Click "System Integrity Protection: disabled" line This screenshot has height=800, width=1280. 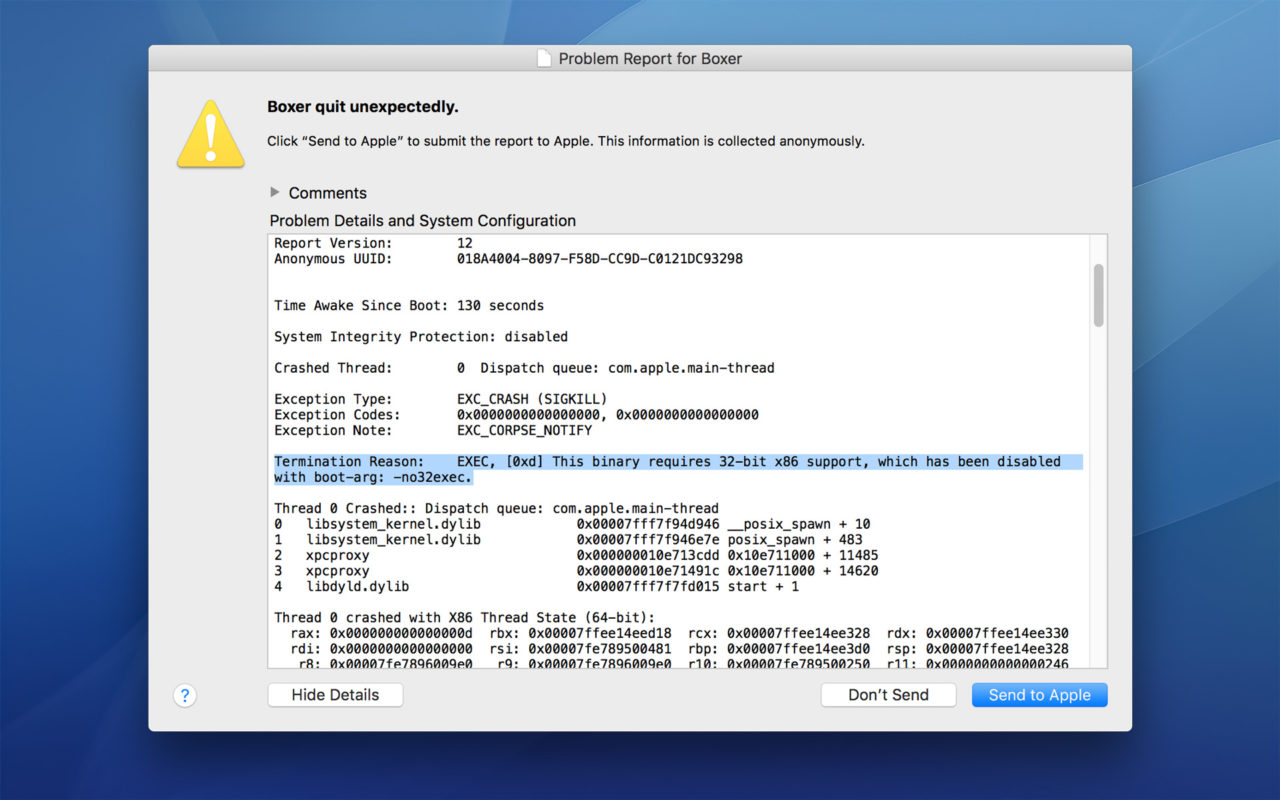[421, 337]
